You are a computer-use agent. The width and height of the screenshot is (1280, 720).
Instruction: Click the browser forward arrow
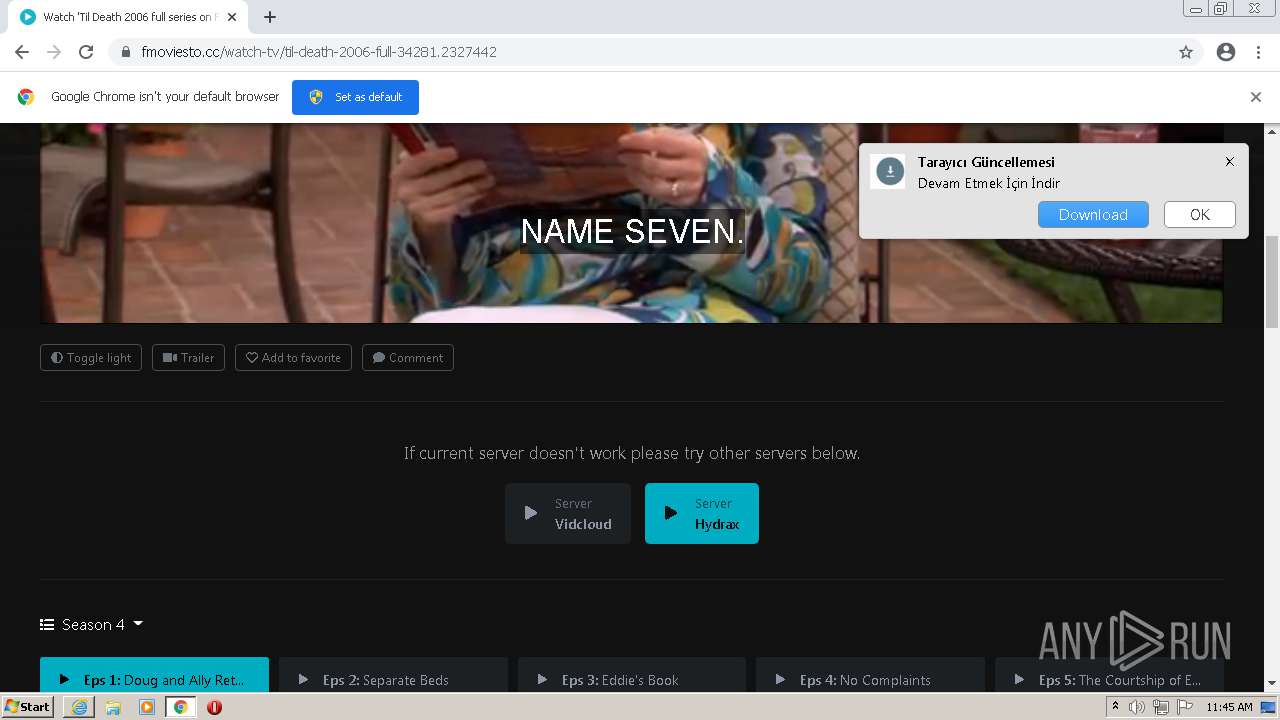coord(54,52)
